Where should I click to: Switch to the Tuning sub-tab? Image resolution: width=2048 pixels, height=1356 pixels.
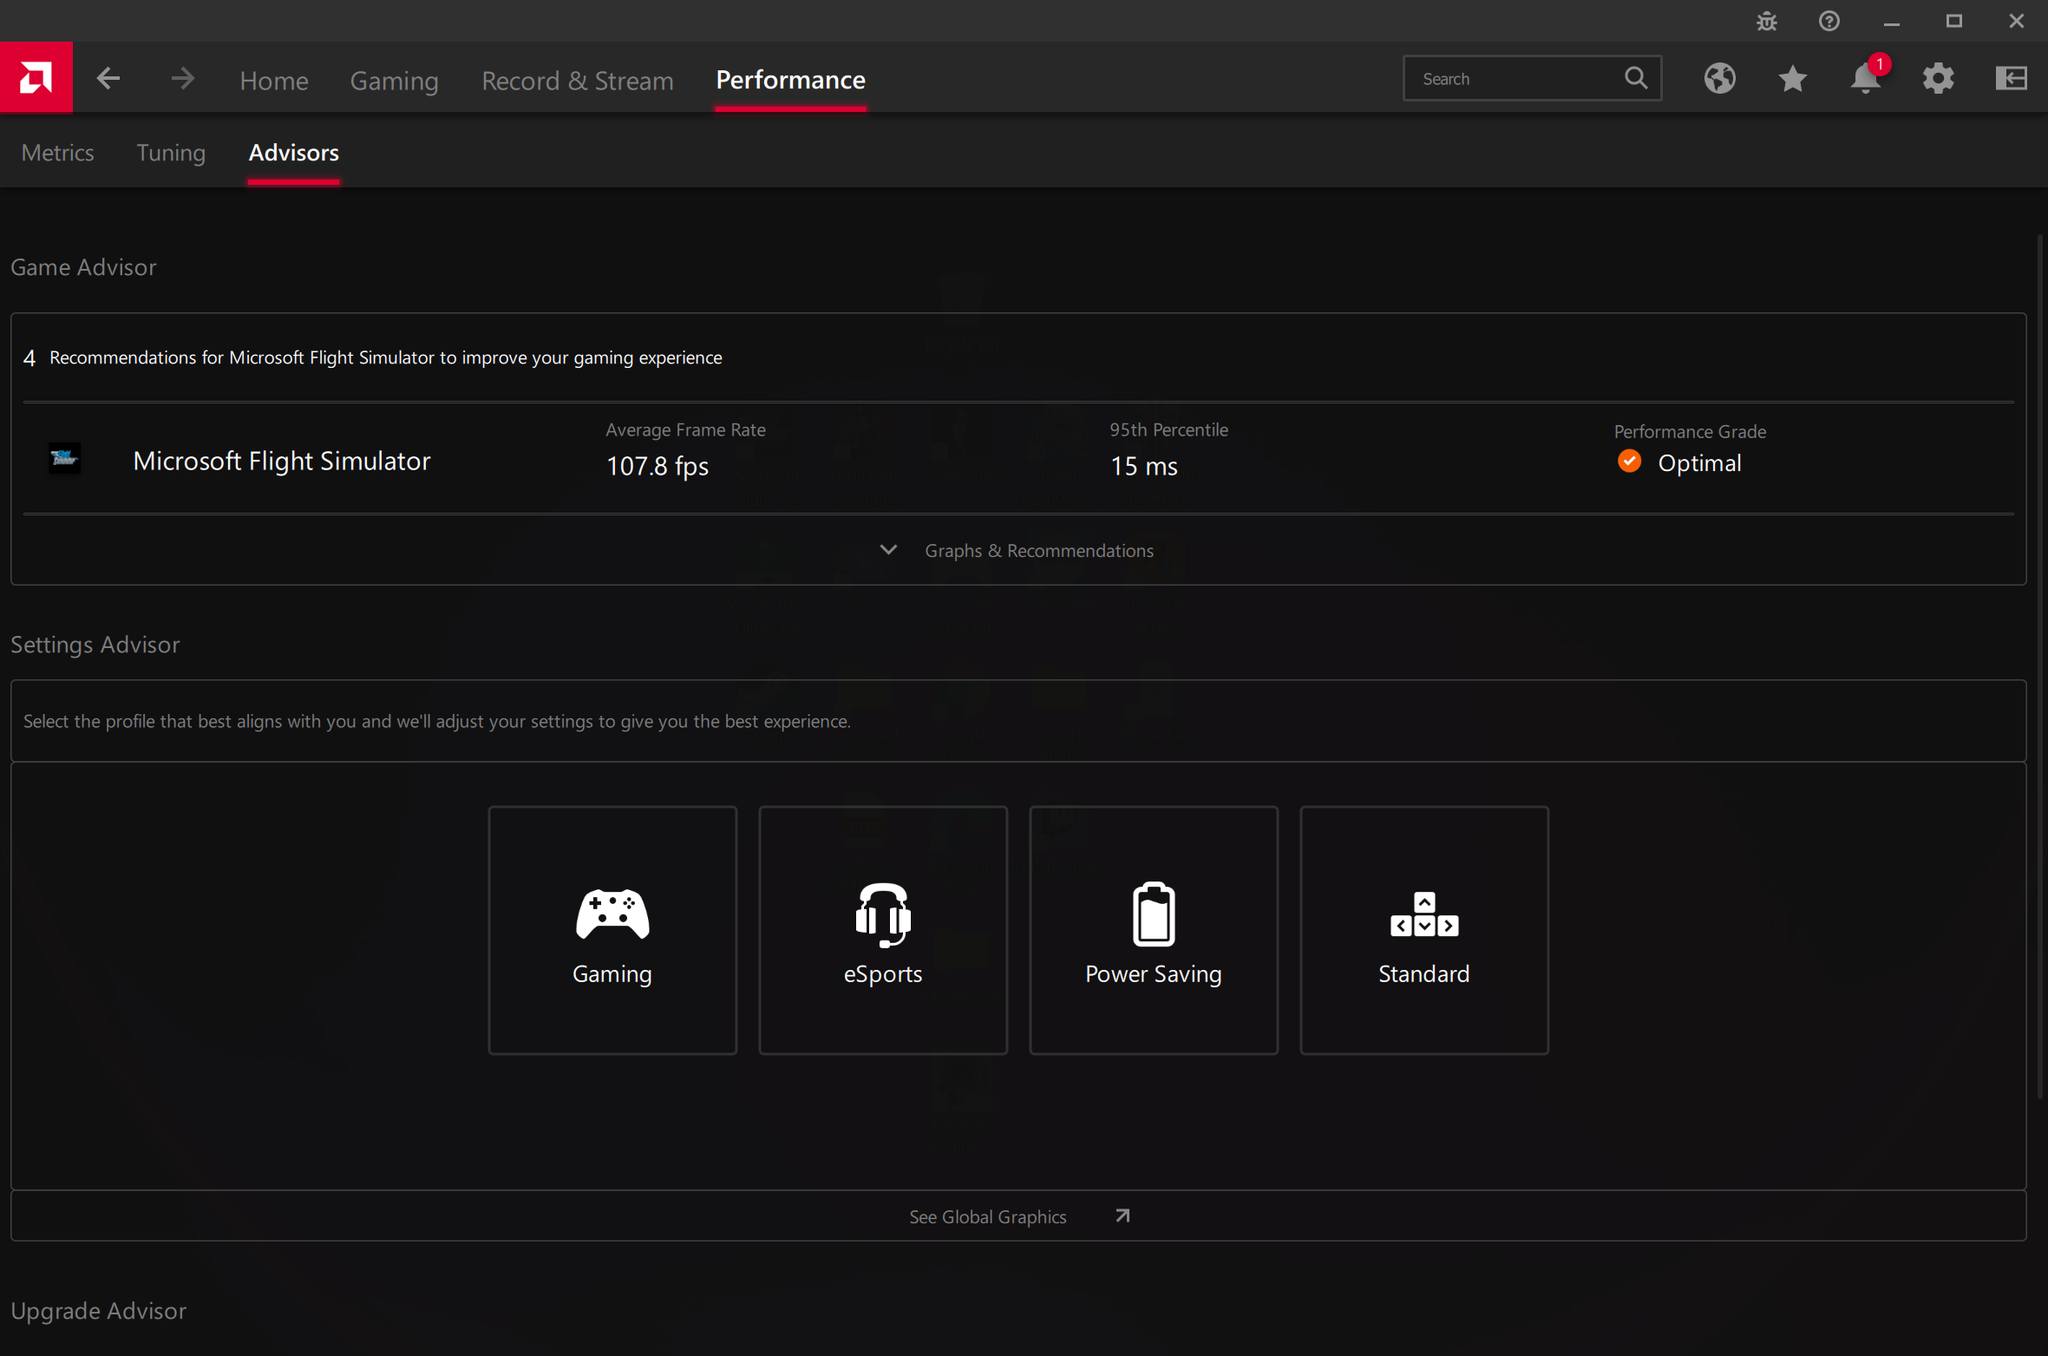click(x=171, y=152)
